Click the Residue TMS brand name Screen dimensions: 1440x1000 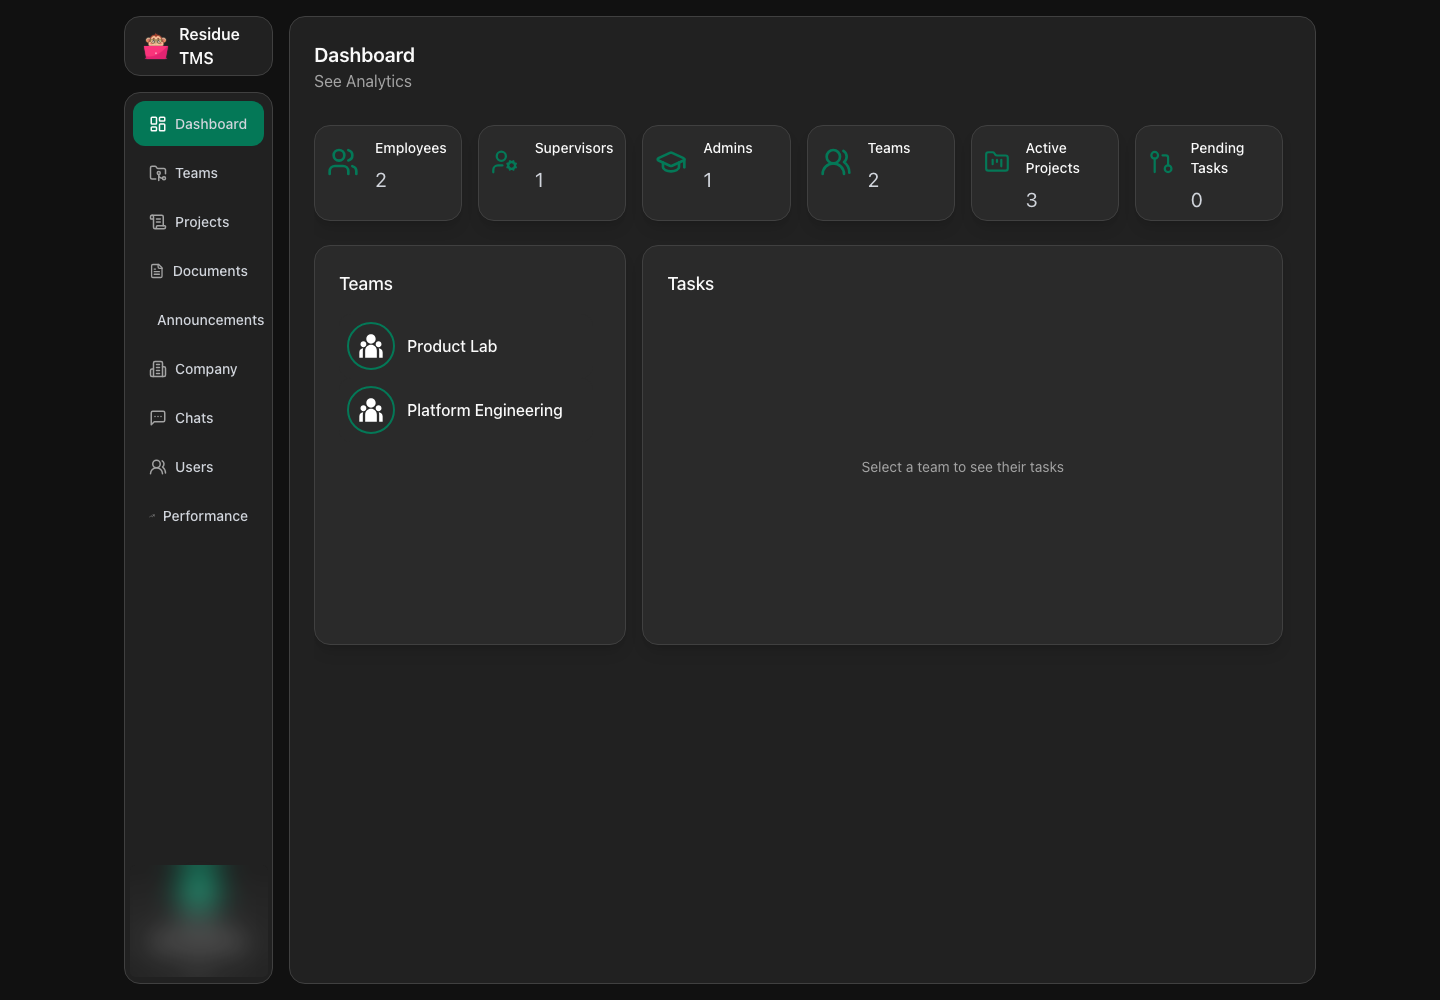(209, 46)
